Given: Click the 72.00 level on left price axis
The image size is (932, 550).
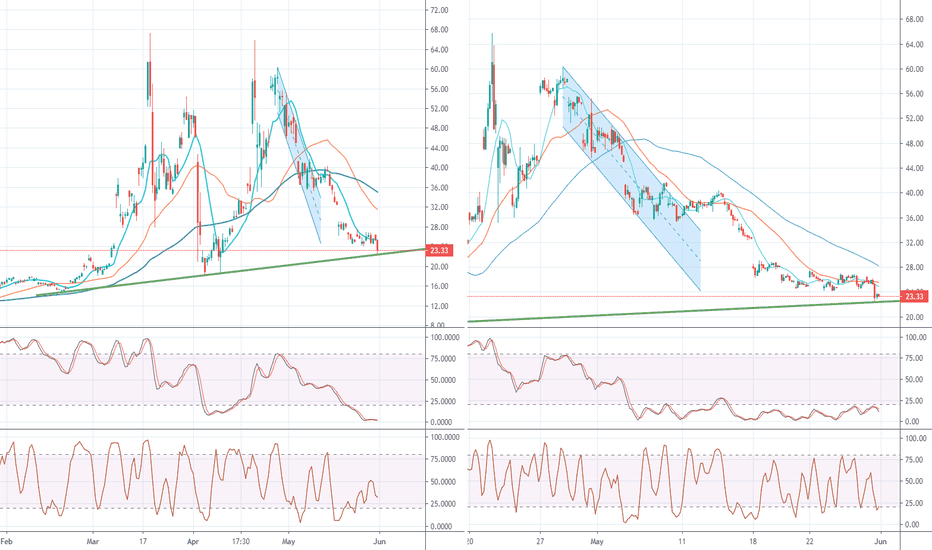Looking at the screenshot, I should pyautogui.click(x=439, y=10).
